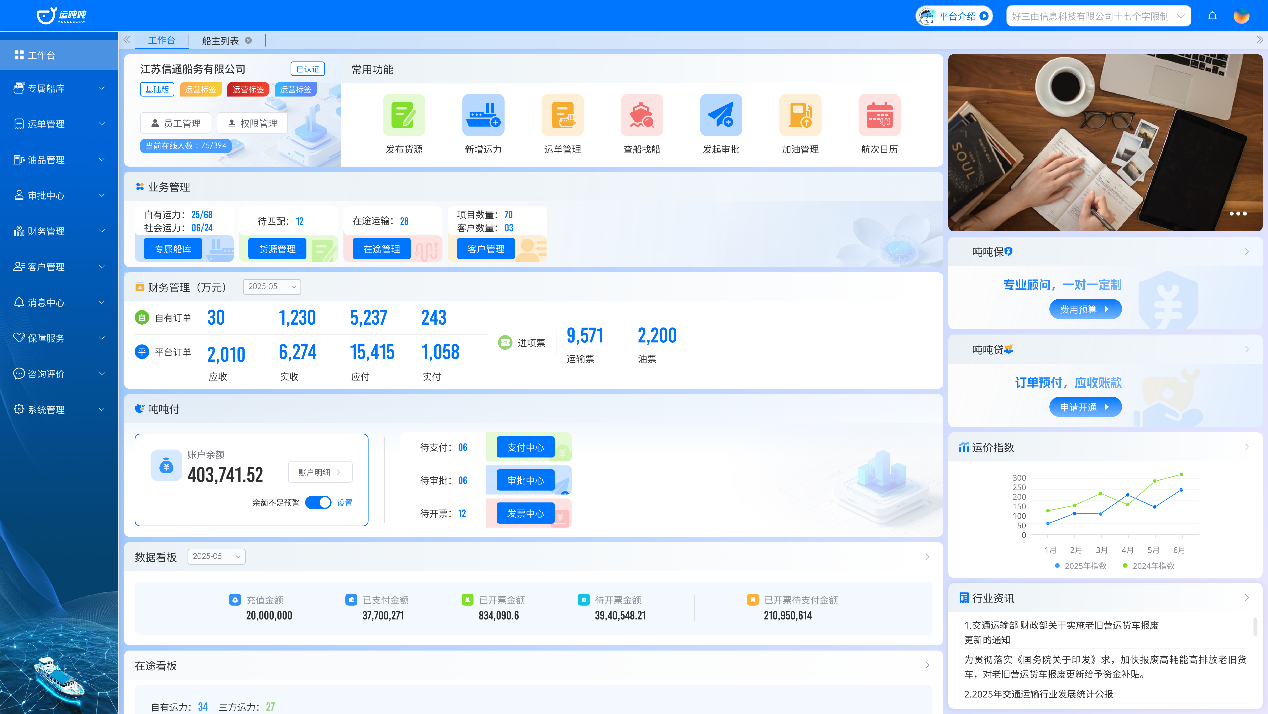Click the notification bell in header
Viewport: 1268px width, 714px height.
(x=1212, y=16)
